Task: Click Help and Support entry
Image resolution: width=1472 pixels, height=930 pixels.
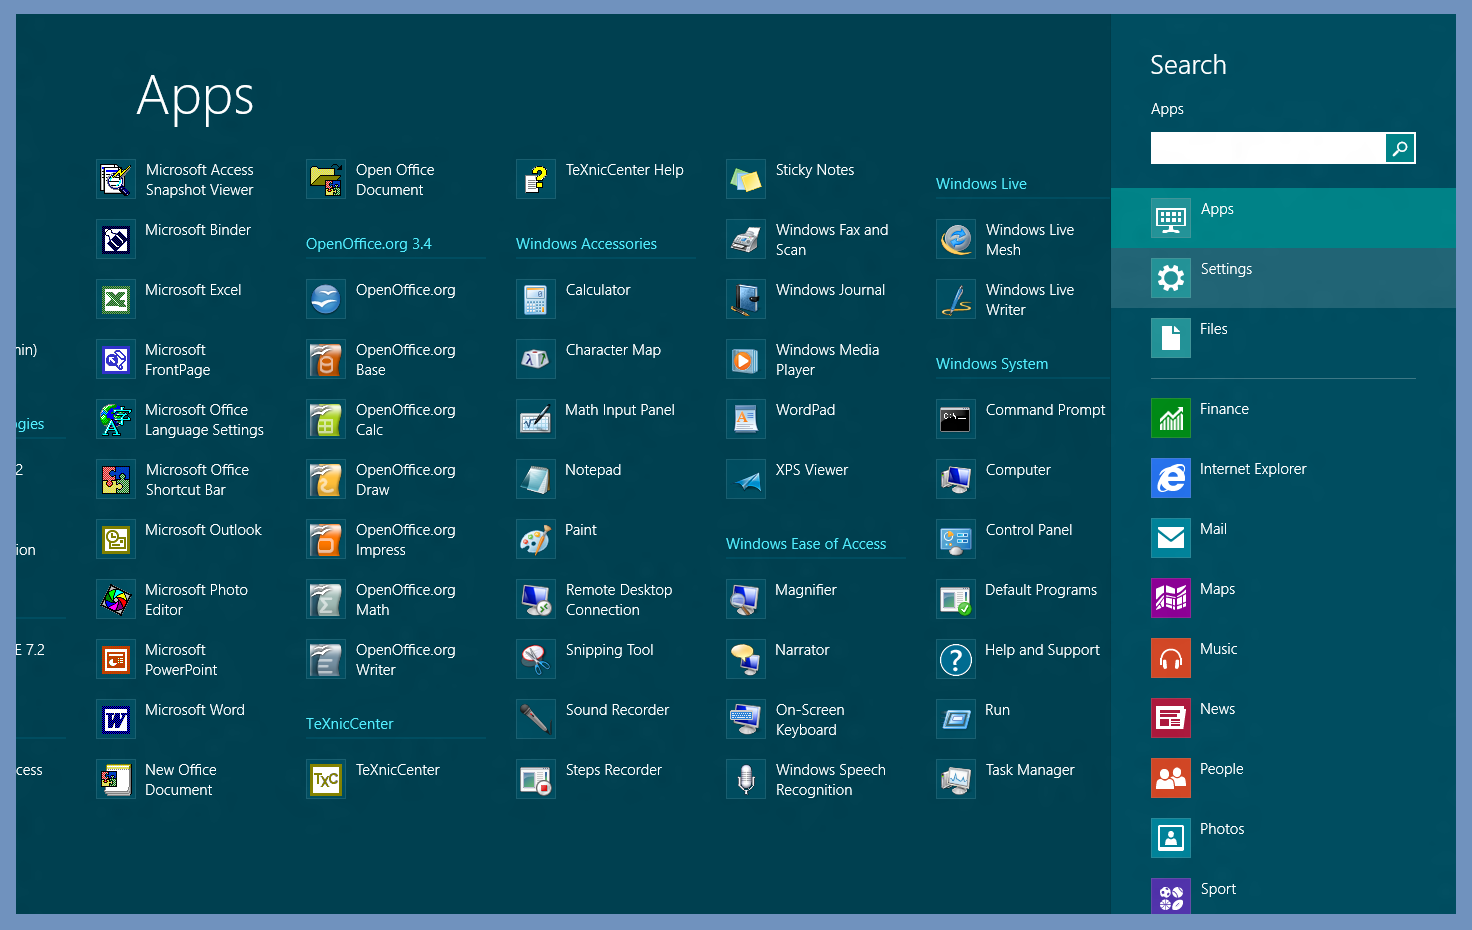Action: coord(1041,650)
